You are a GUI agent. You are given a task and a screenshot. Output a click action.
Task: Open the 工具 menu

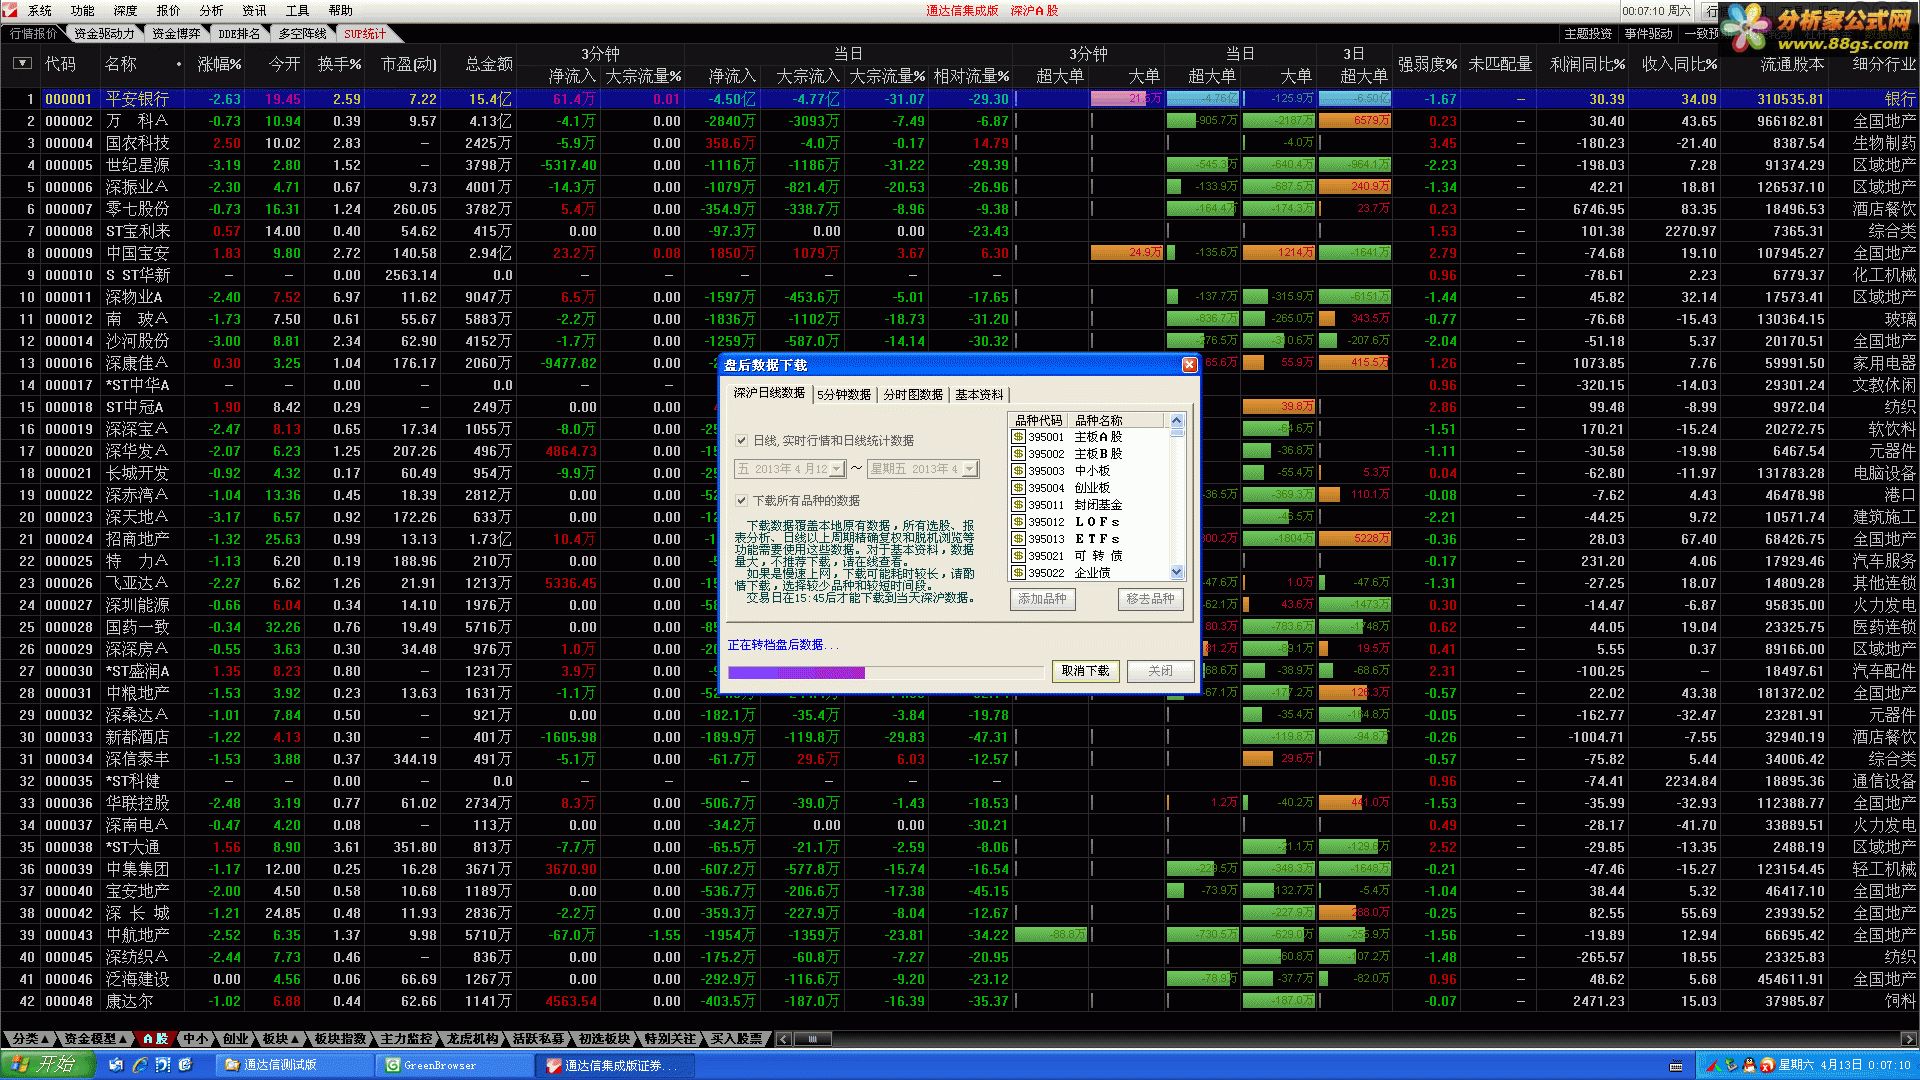point(297,11)
